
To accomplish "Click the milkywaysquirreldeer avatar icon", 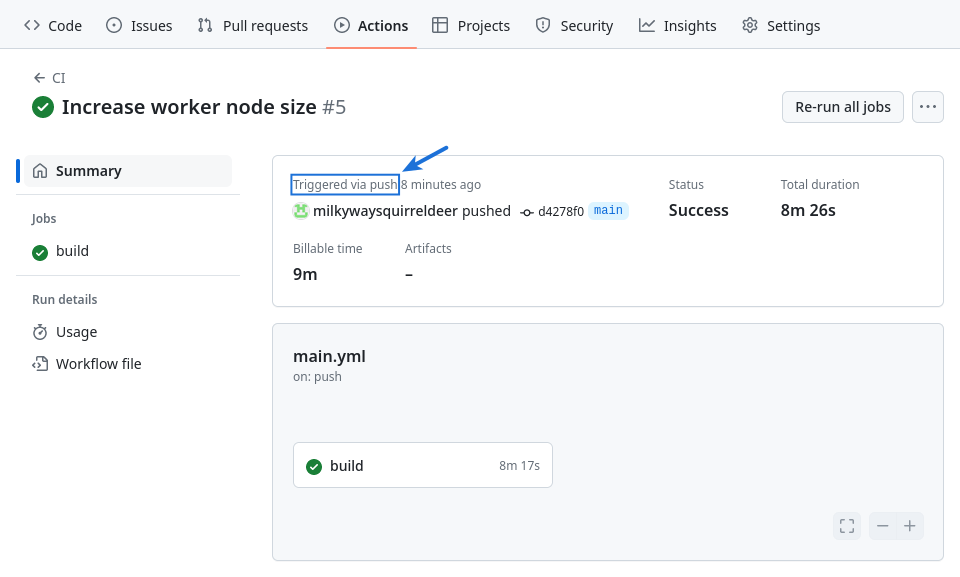I will [300, 211].
